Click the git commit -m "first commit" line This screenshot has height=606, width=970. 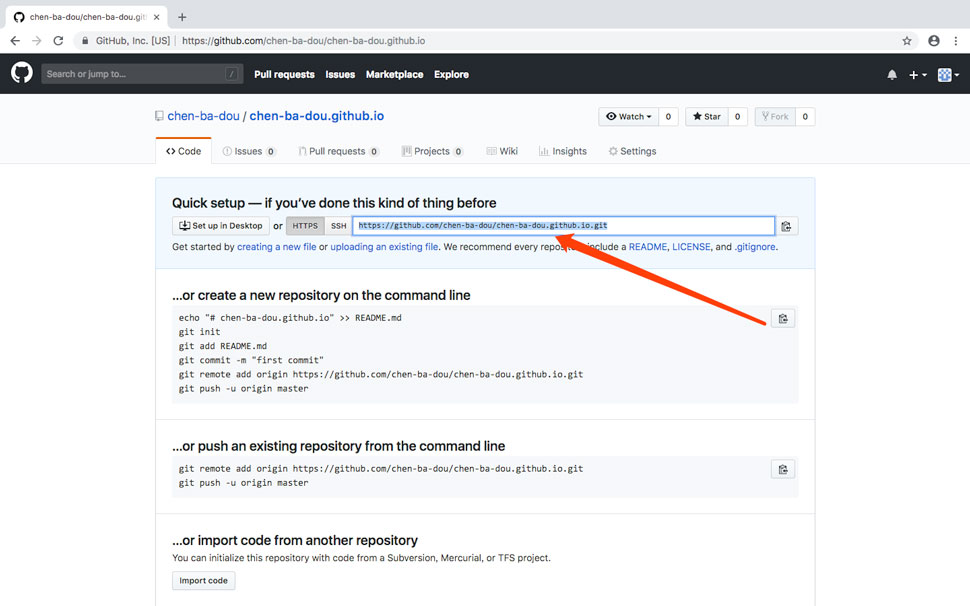pyautogui.click(x=251, y=361)
